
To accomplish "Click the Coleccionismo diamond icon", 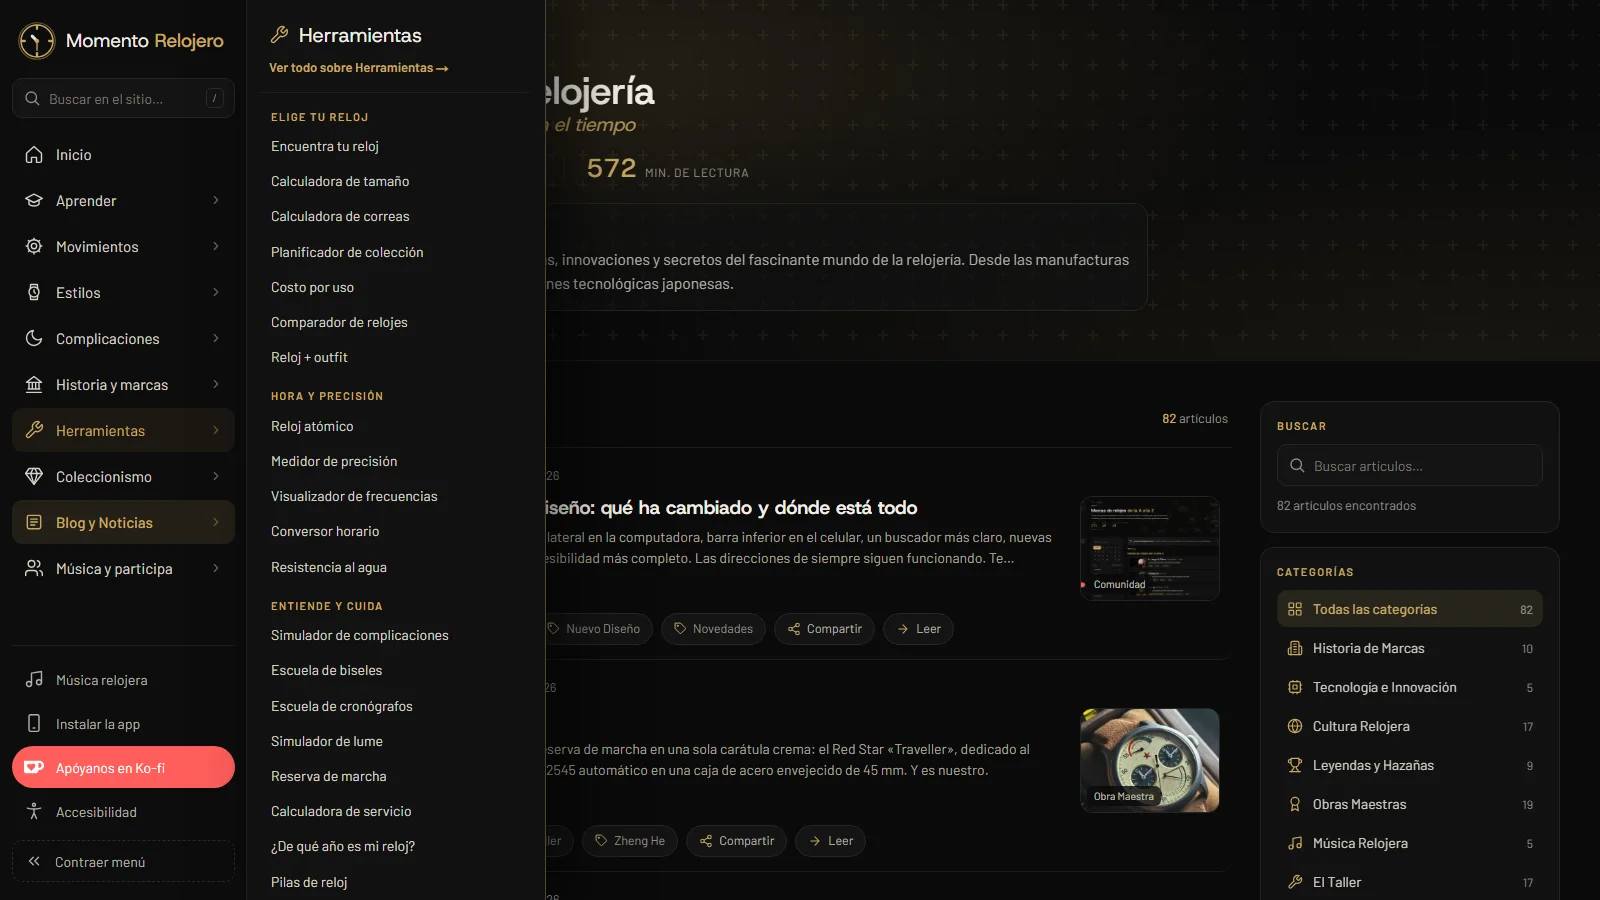I will tap(34, 477).
